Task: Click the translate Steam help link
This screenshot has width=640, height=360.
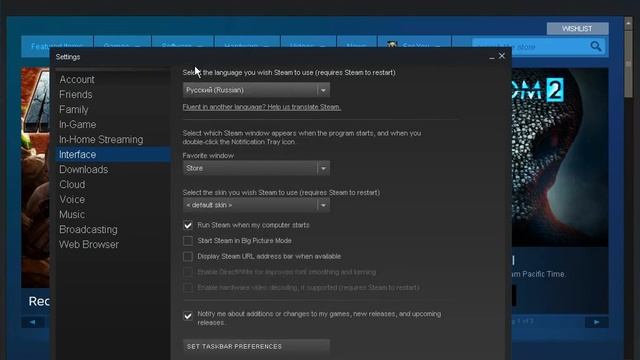Action: click(262, 107)
